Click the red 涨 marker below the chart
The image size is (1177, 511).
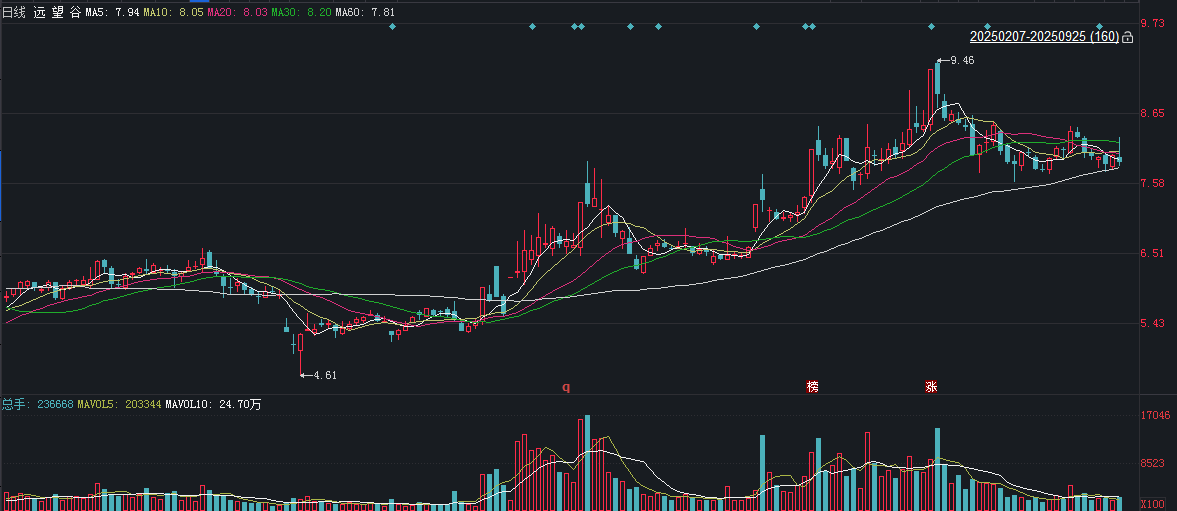(x=931, y=387)
